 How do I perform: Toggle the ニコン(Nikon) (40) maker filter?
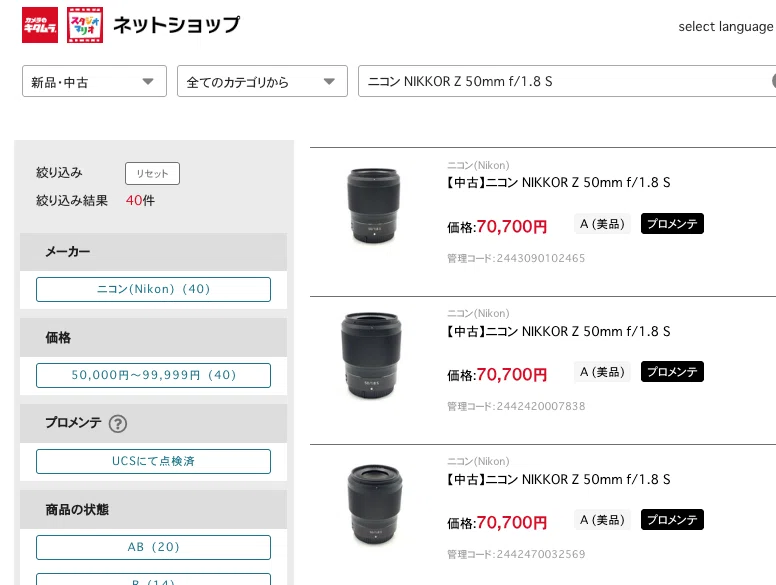pyautogui.click(x=153, y=290)
